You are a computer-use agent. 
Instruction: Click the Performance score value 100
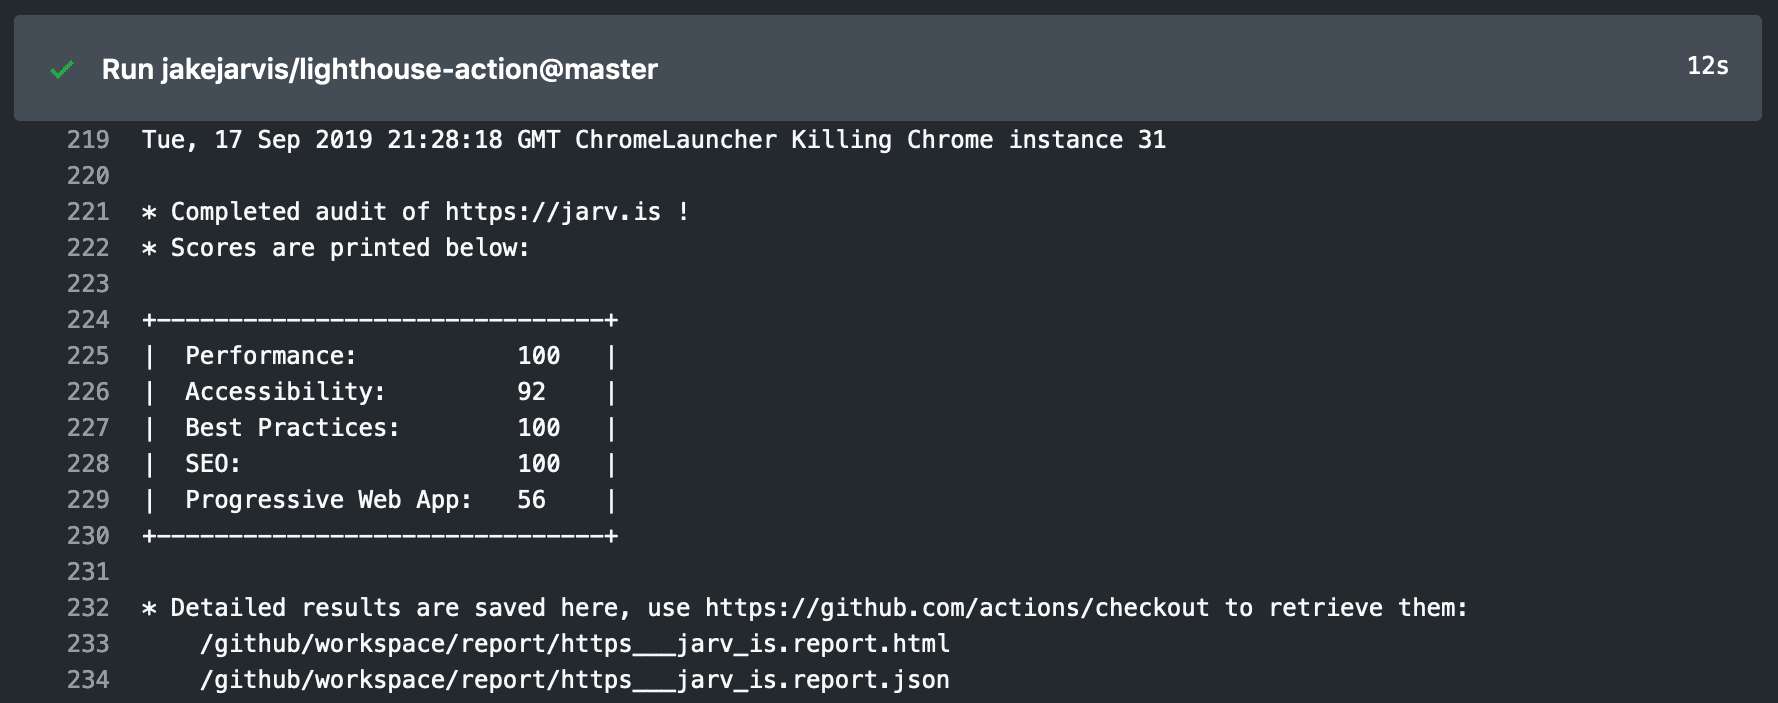click(538, 356)
